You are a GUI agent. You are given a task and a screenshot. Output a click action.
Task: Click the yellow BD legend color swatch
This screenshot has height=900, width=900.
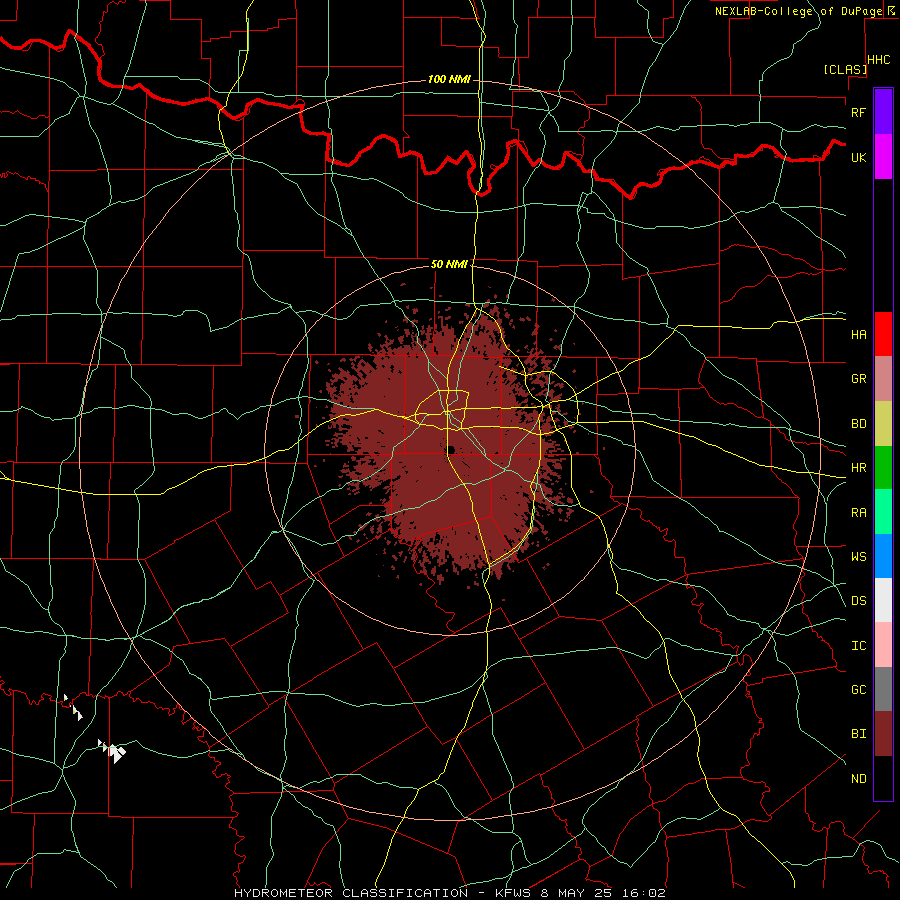pos(883,424)
